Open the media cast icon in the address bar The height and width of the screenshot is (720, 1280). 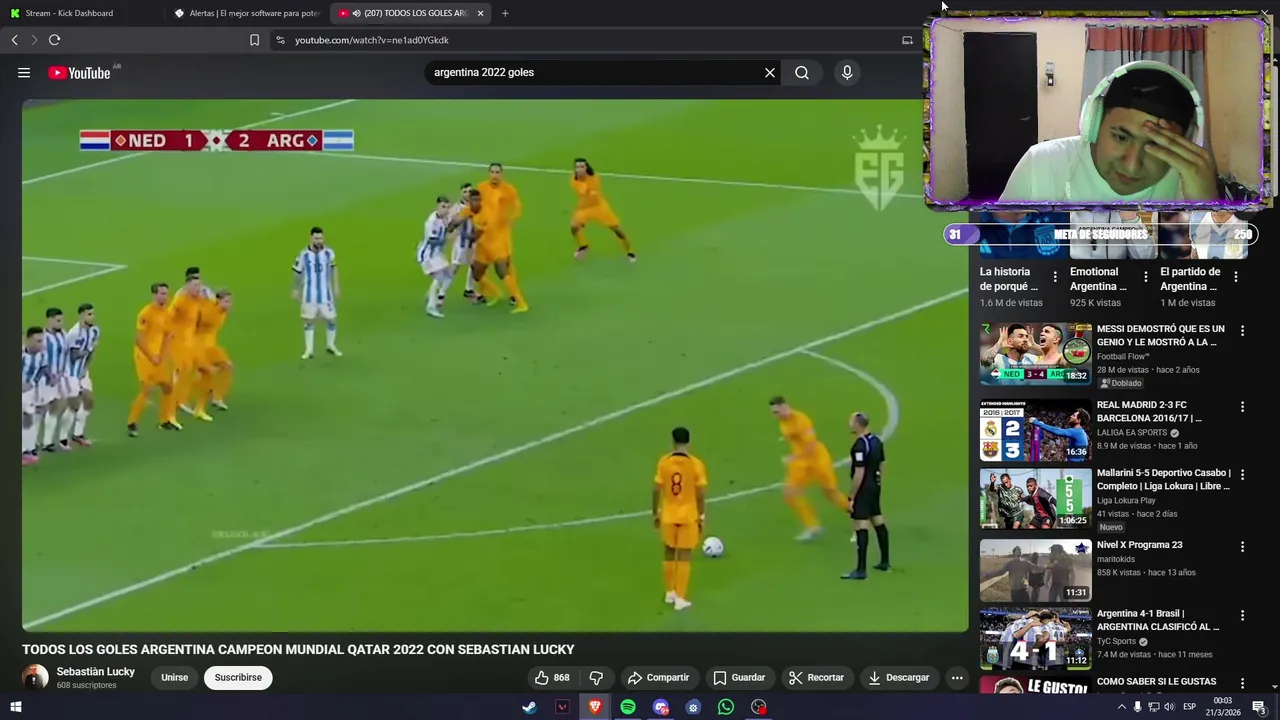tap(907, 40)
